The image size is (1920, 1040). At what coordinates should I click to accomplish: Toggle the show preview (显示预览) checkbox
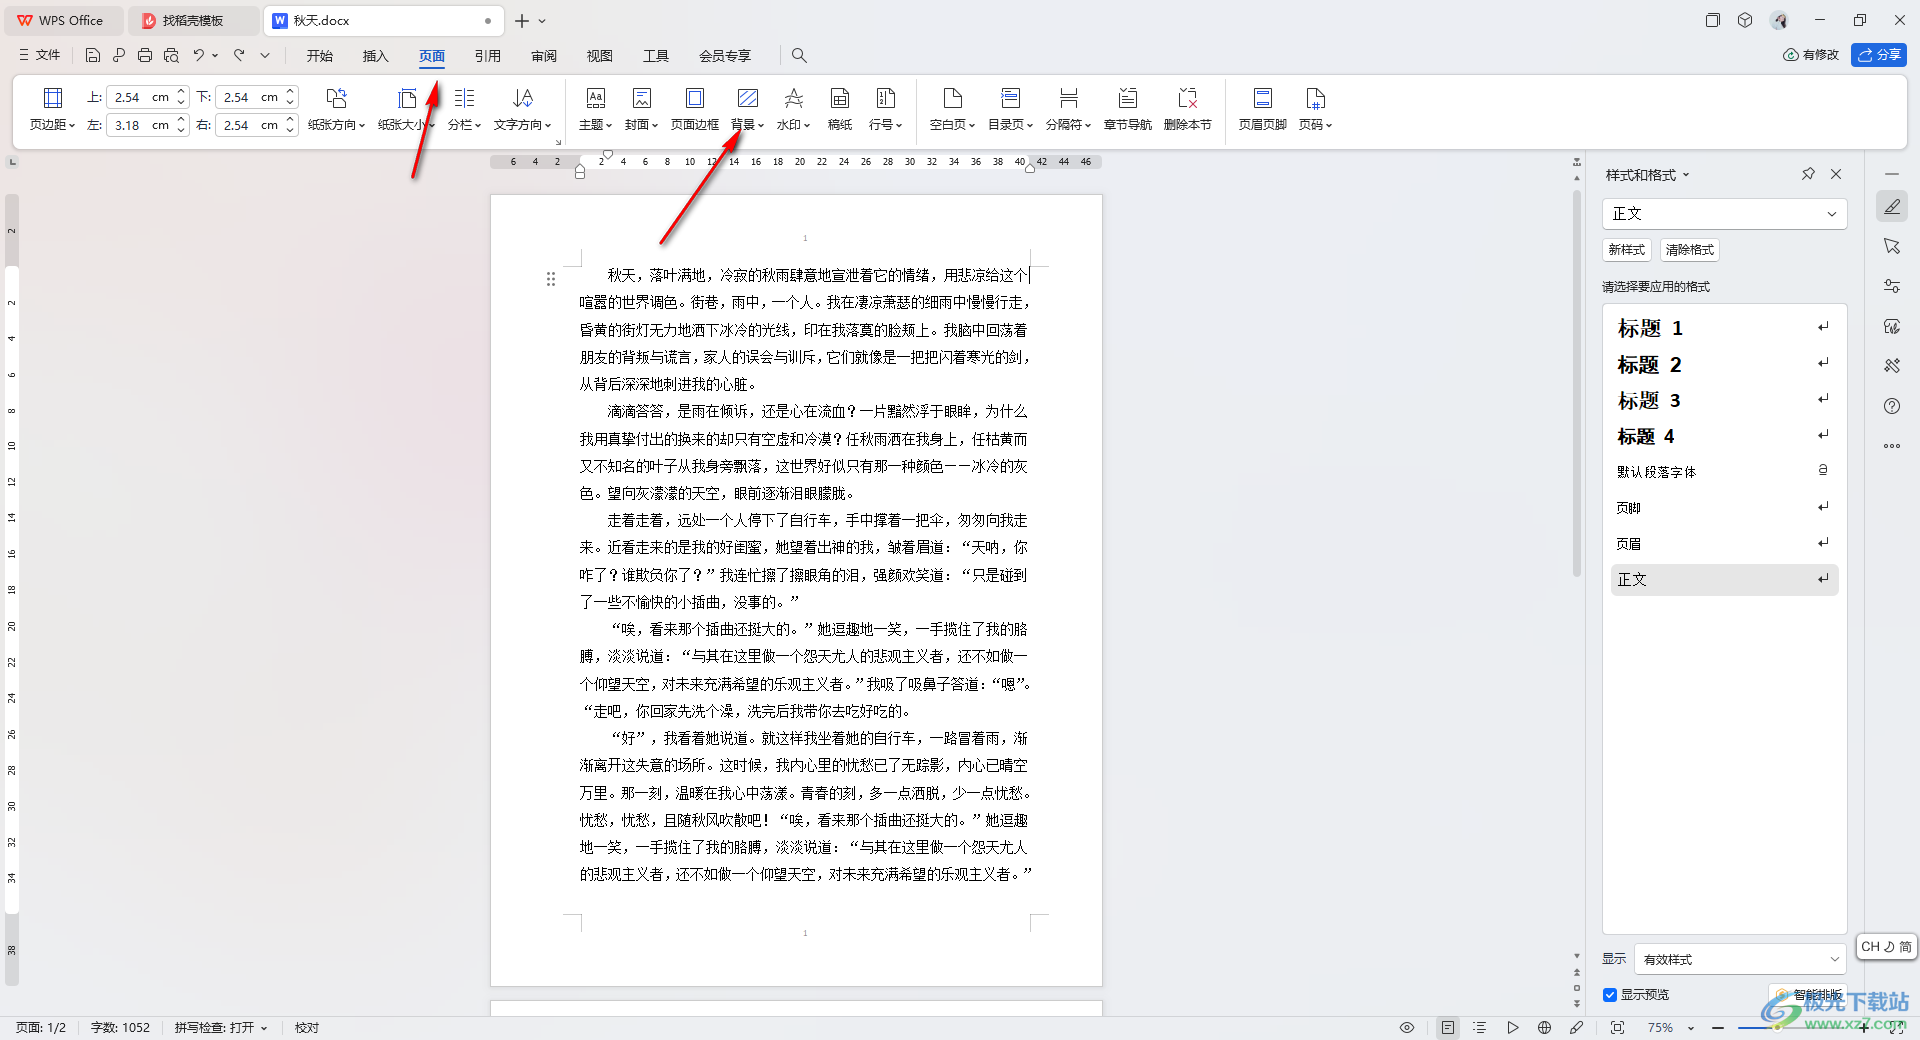1610,994
